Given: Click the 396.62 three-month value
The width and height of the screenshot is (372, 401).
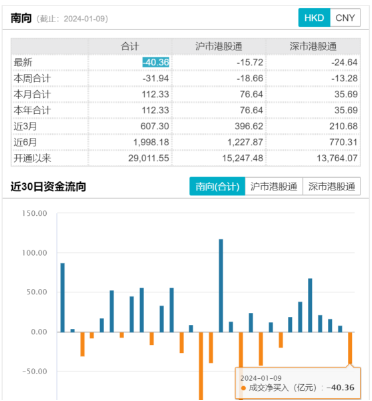Looking at the screenshot, I should pyautogui.click(x=249, y=126).
